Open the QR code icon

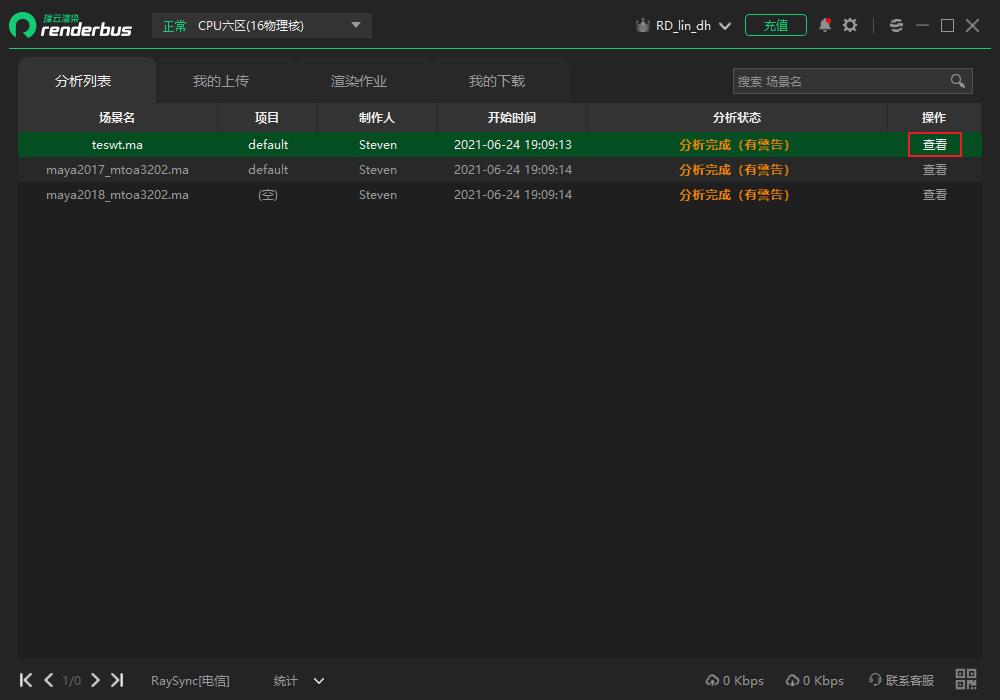click(966, 680)
